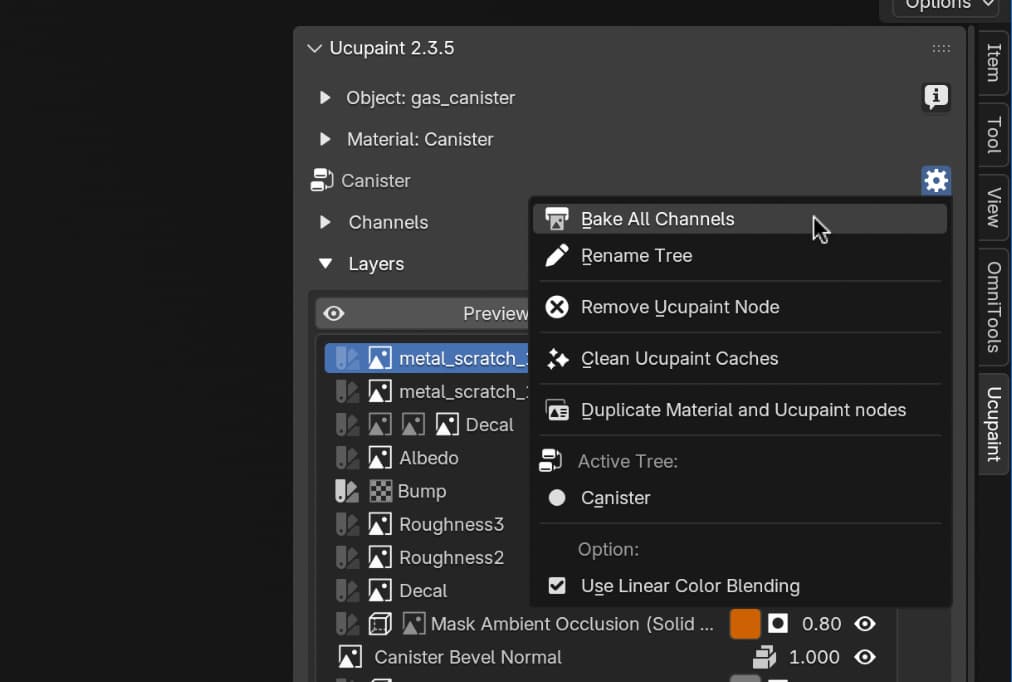The image size is (1012, 682).
Task: Hide the Canister Bevel Normal layer with its eye
Action: (x=865, y=657)
